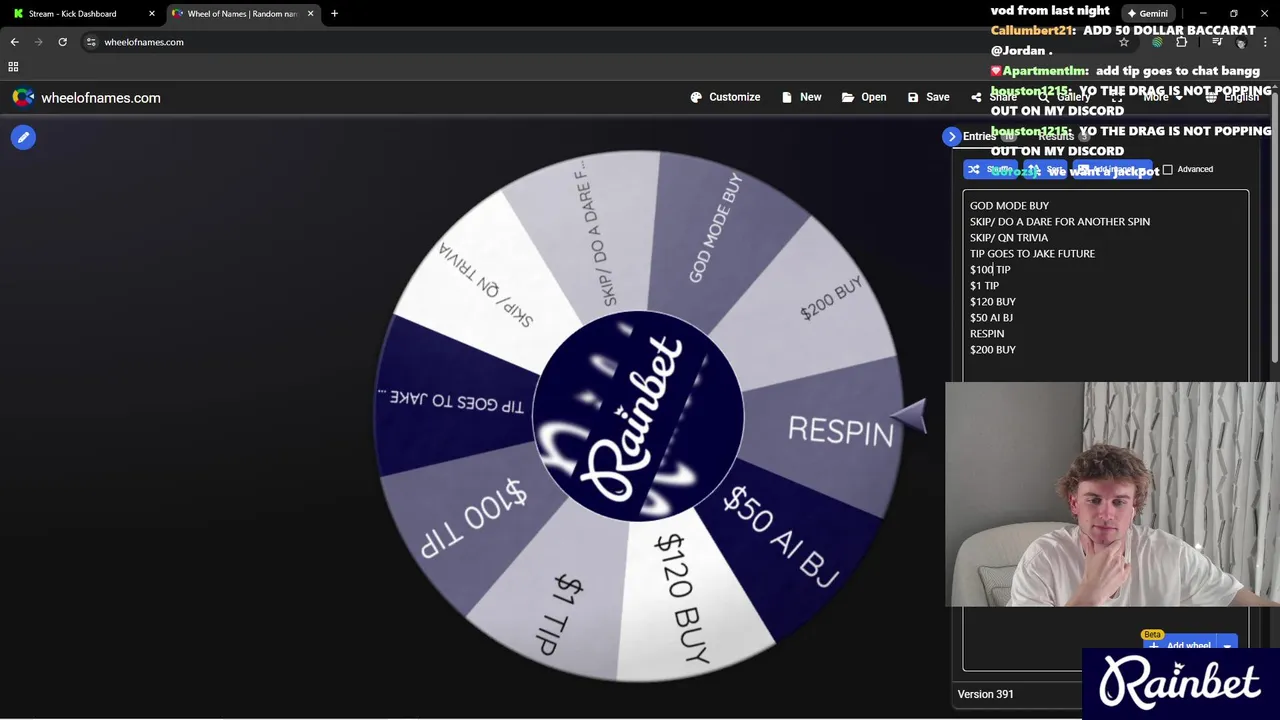Change language from English
This screenshot has height=720, width=1280.
(x=1232, y=97)
